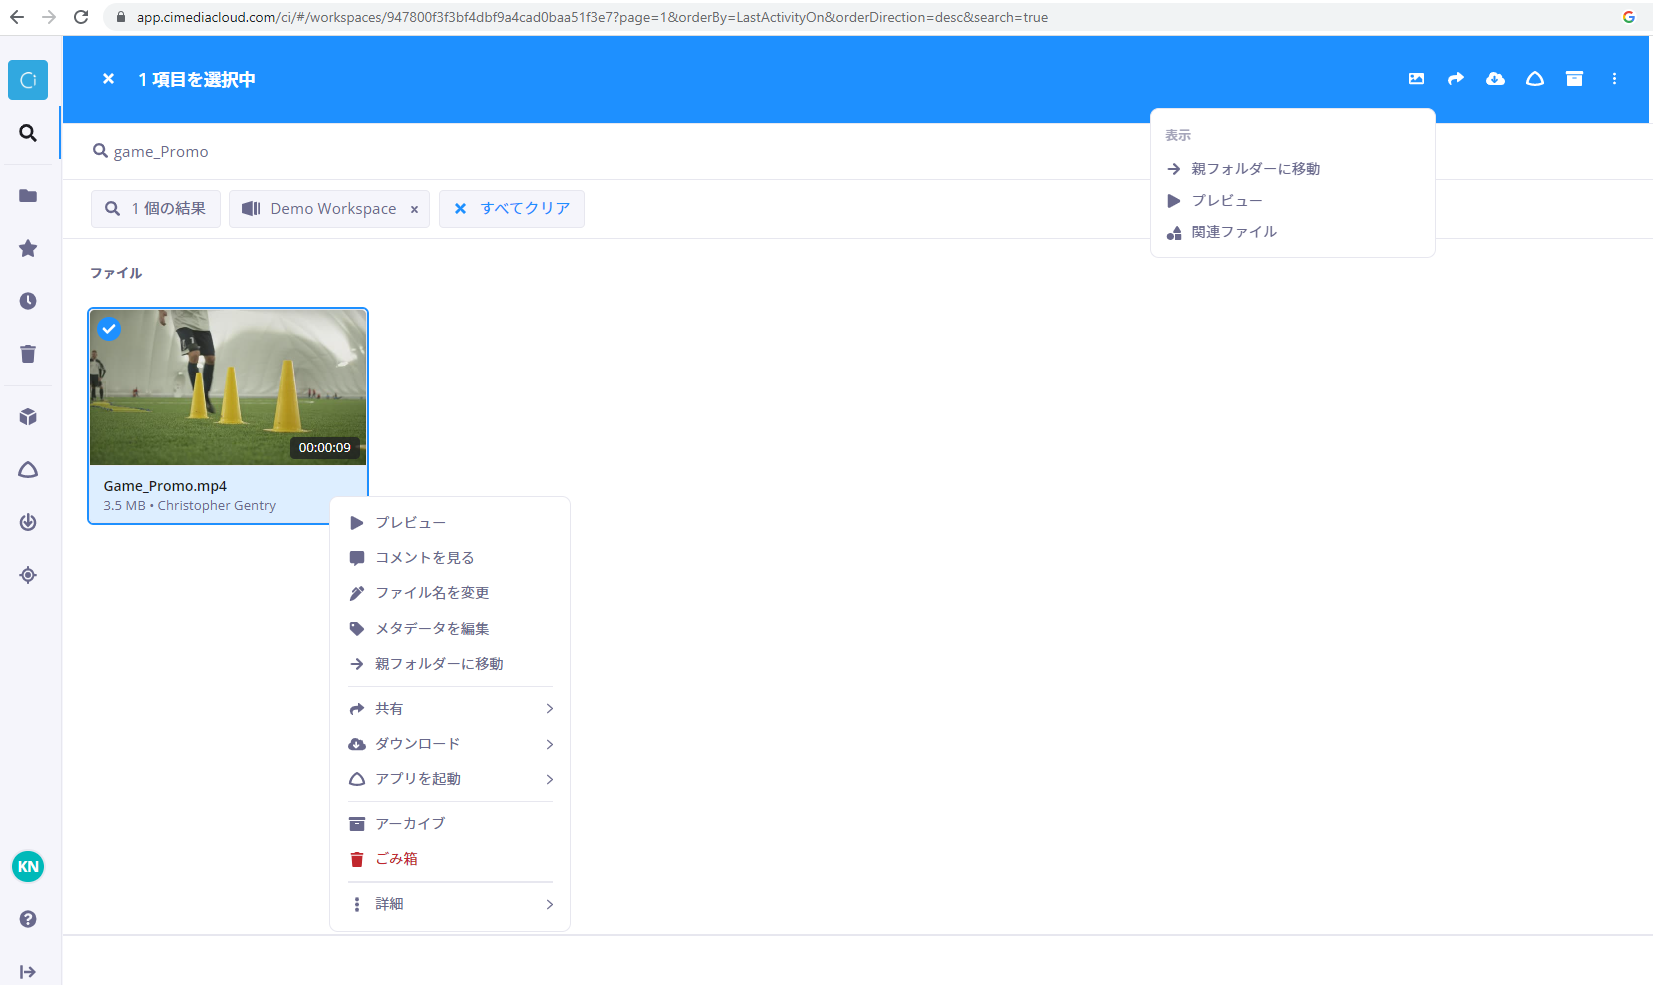This screenshot has width=1653, height=985.
Task: Open the apps triangle icon in sidebar
Action: click(28, 470)
